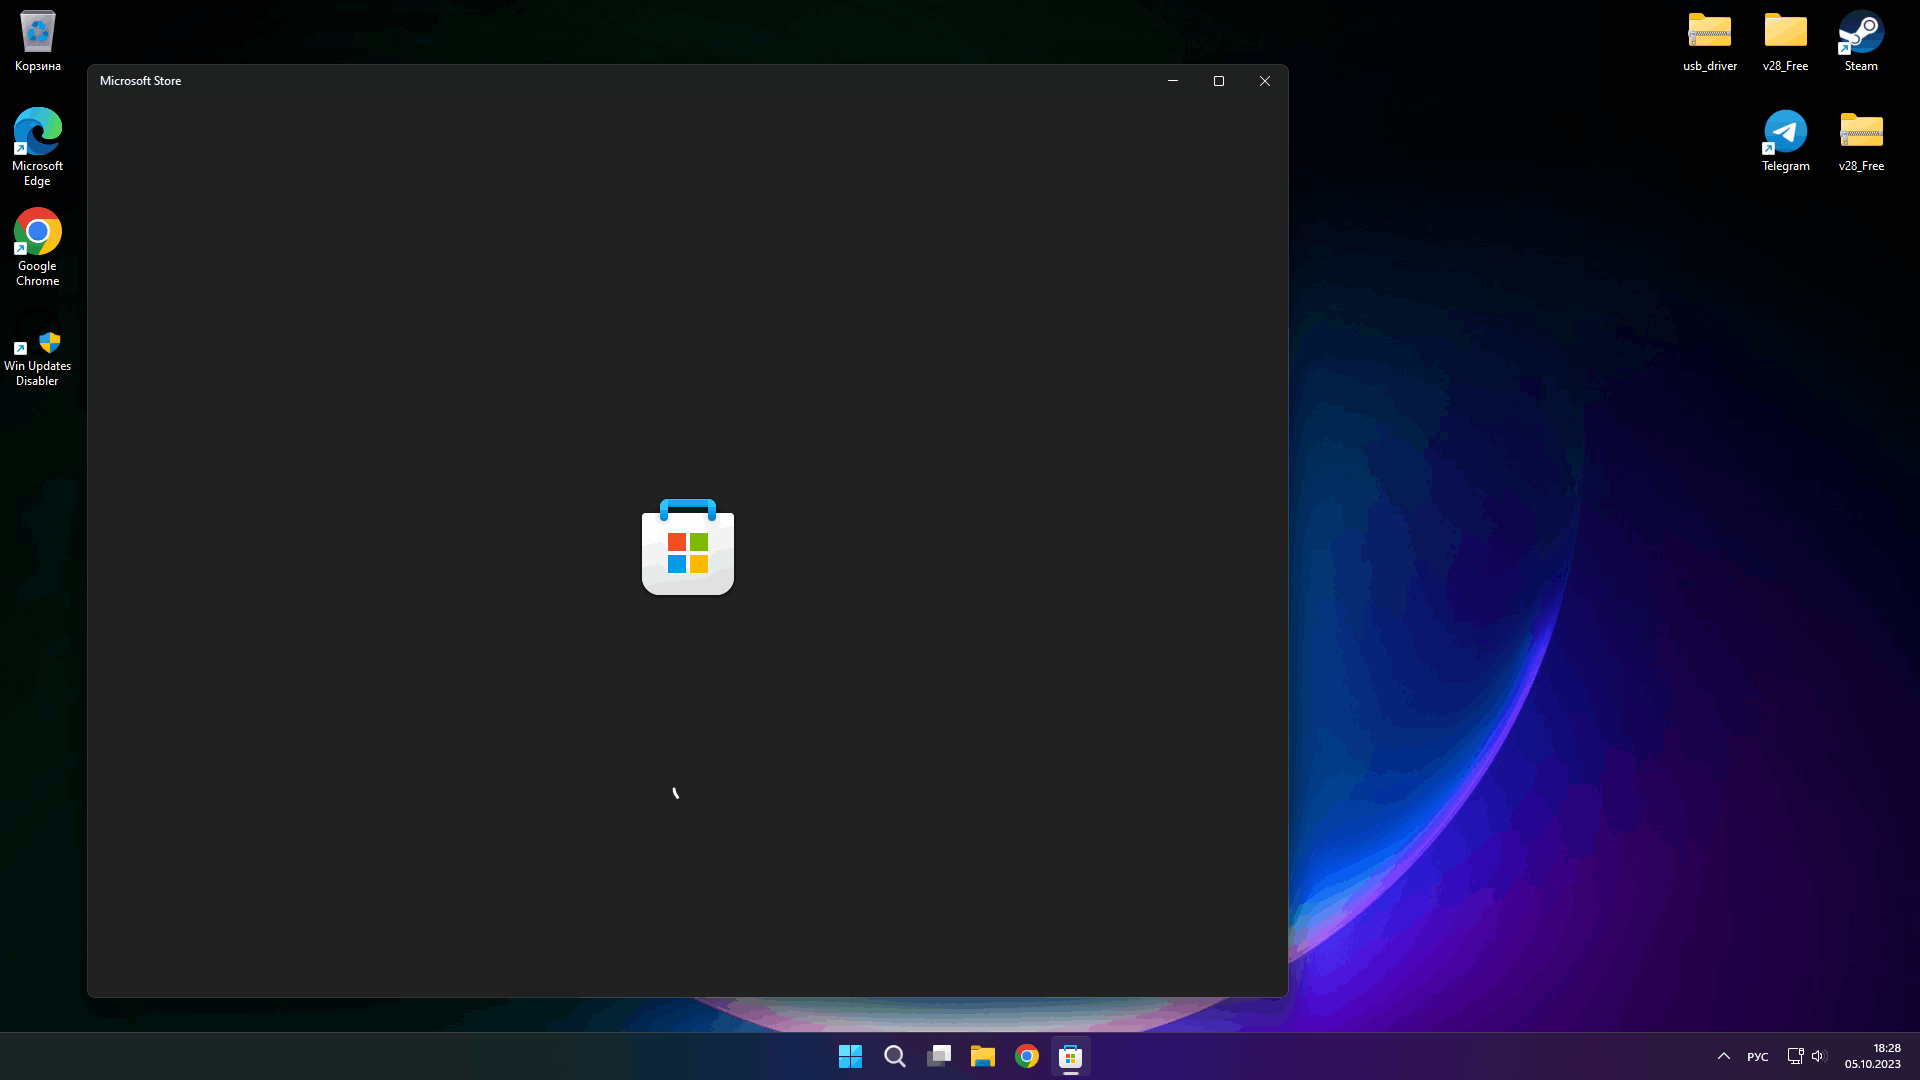Open the clock and date 05.10.2023
This screenshot has height=1080, width=1920.
pyautogui.click(x=1873, y=1056)
